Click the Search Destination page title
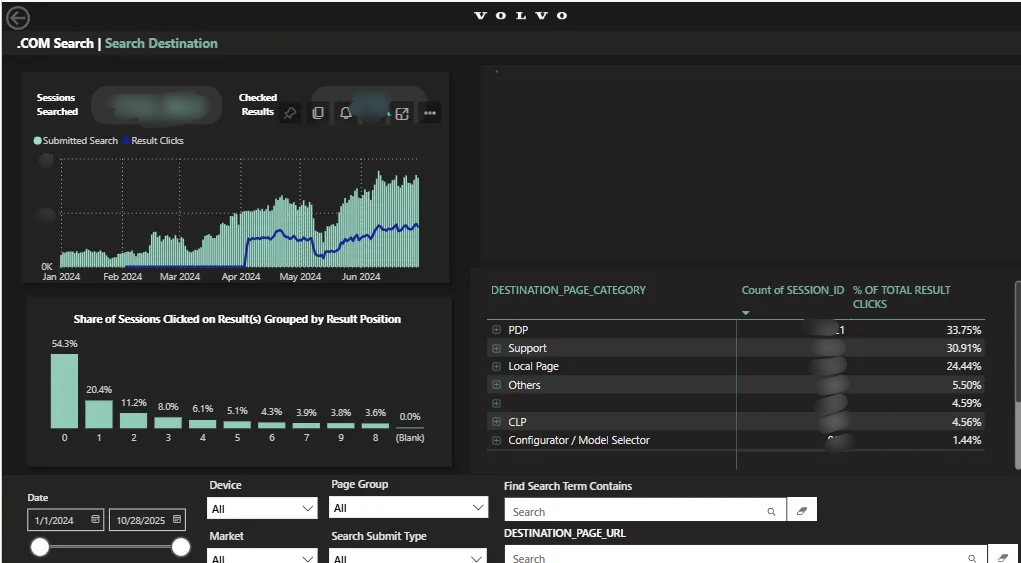The height and width of the screenshot is (563, 1021). [x=161, y=44]
